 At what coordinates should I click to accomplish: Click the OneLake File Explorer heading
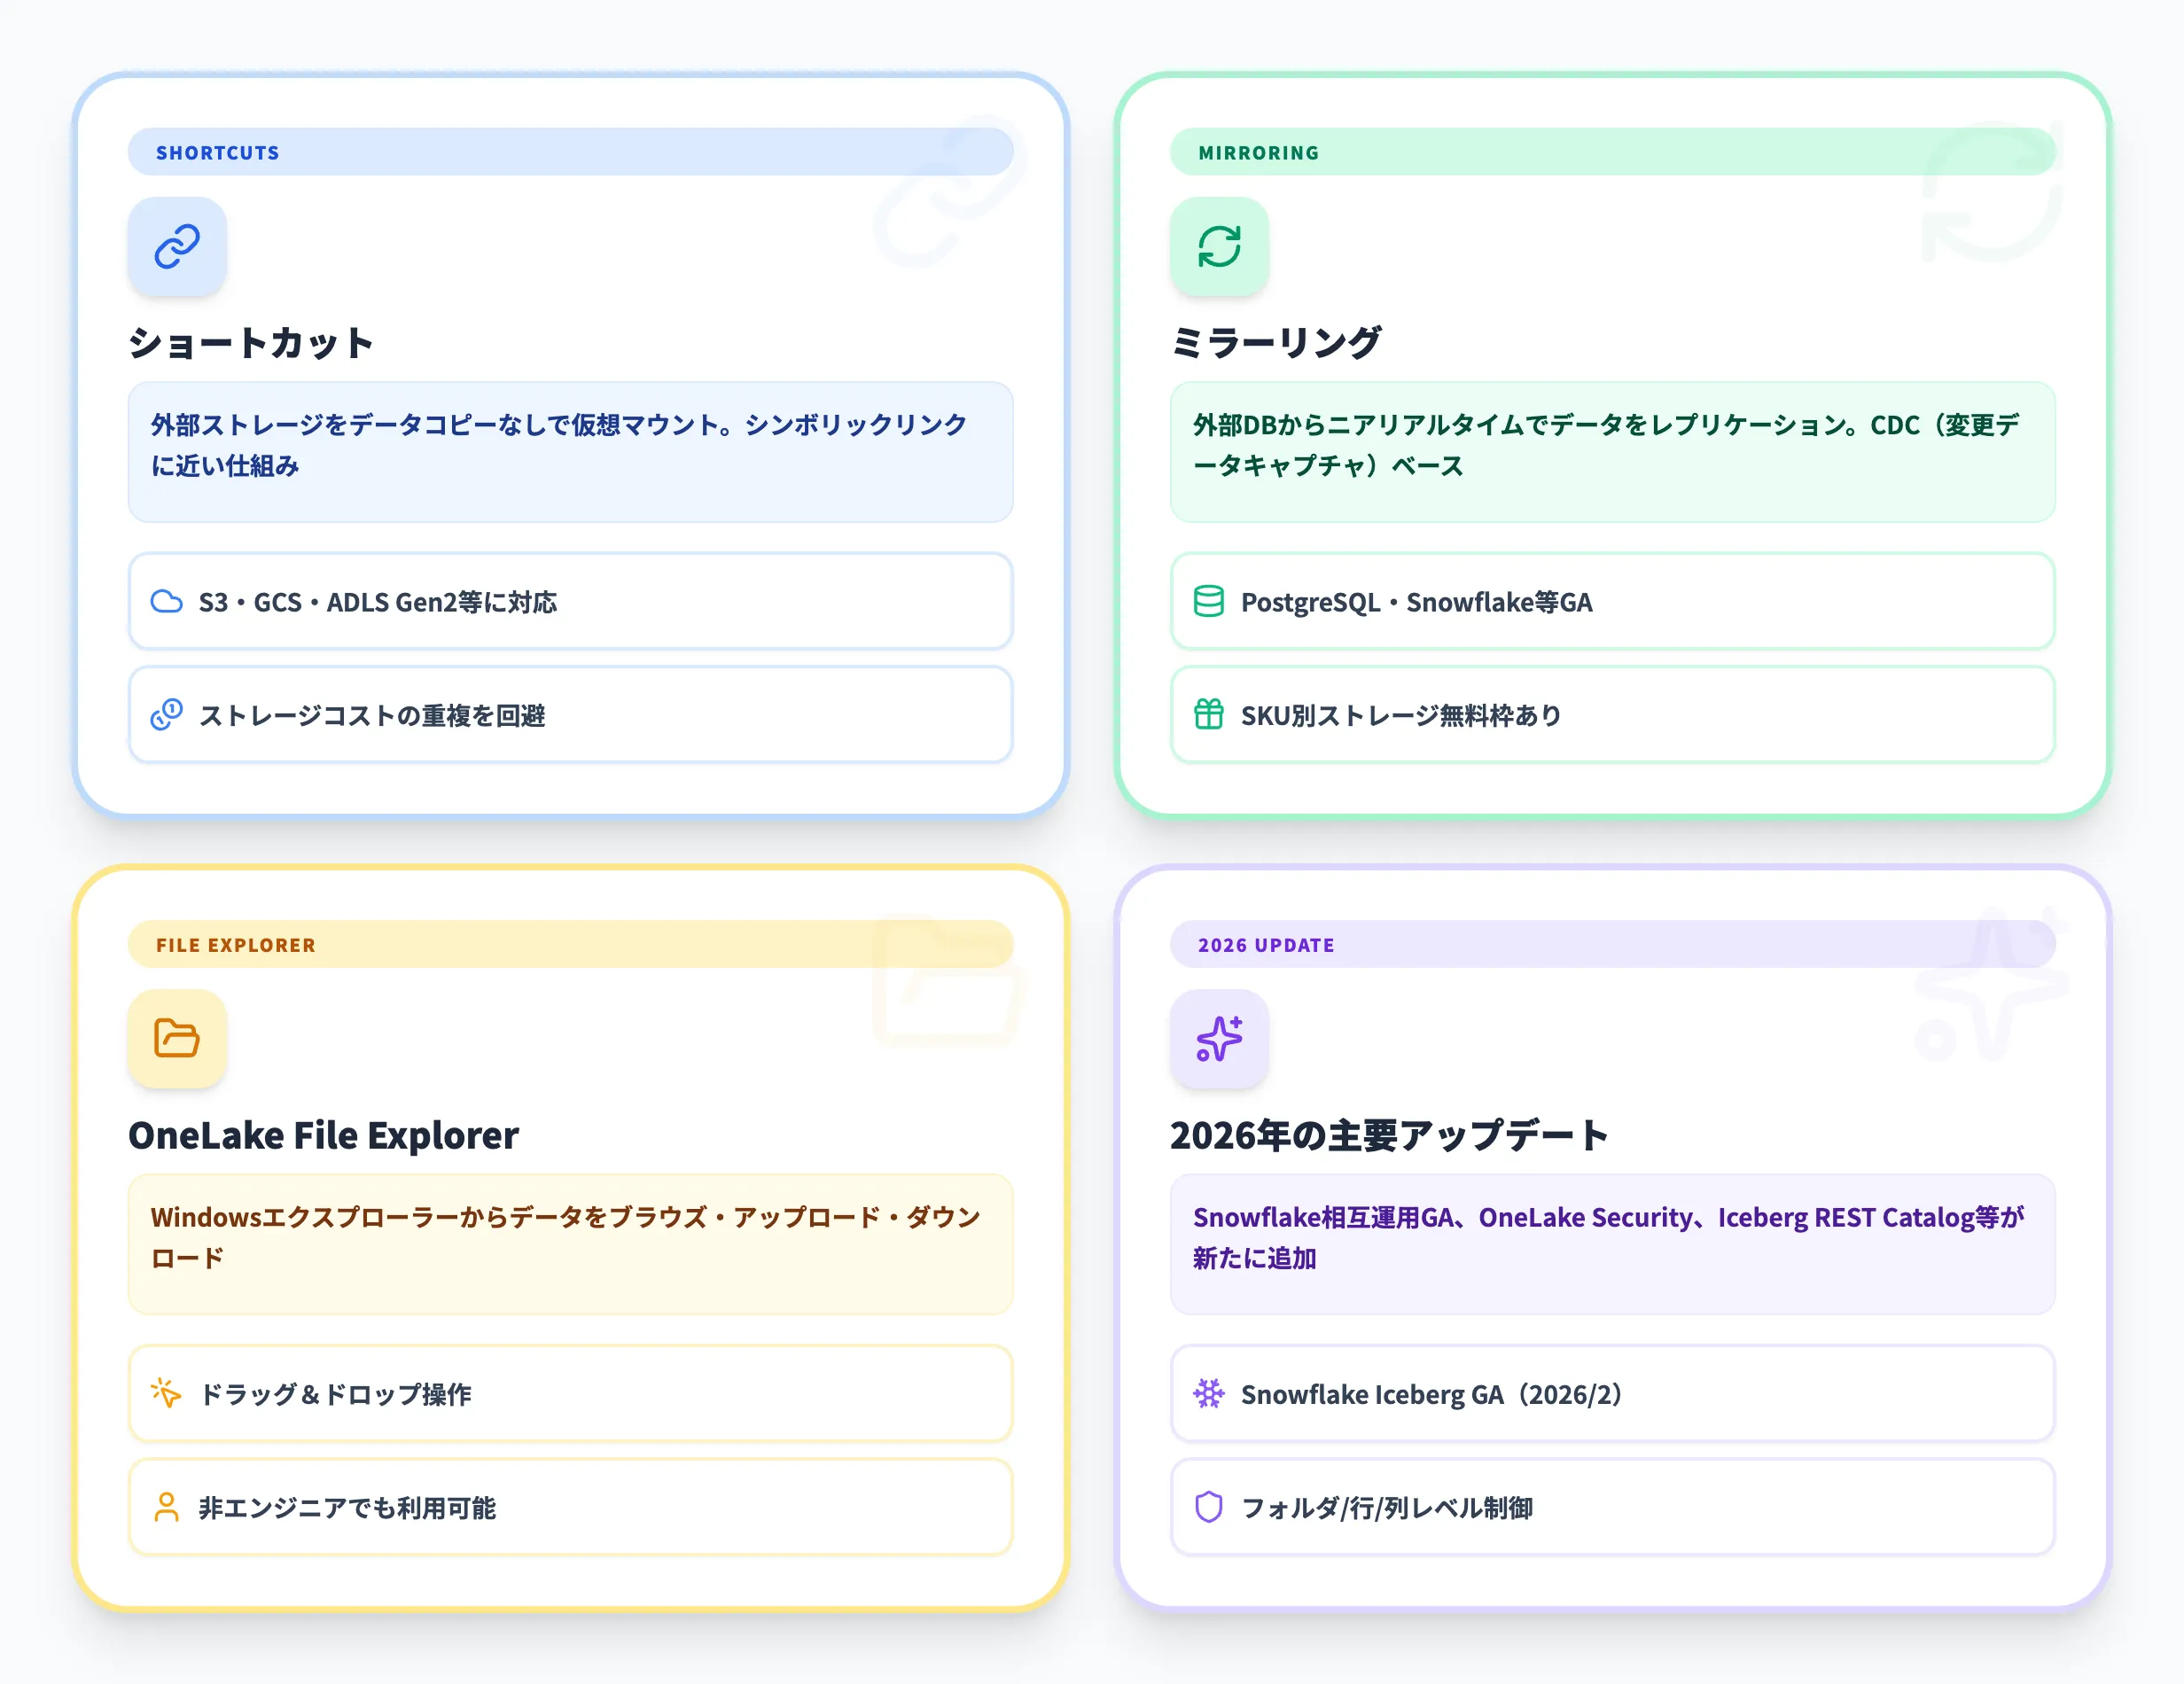(323, 1135)
